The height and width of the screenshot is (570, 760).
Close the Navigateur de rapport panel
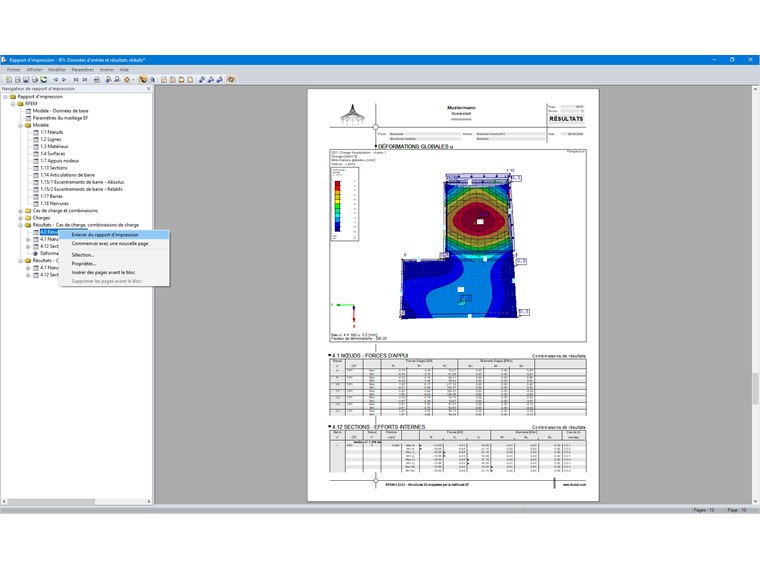click(x=148, y=89)
